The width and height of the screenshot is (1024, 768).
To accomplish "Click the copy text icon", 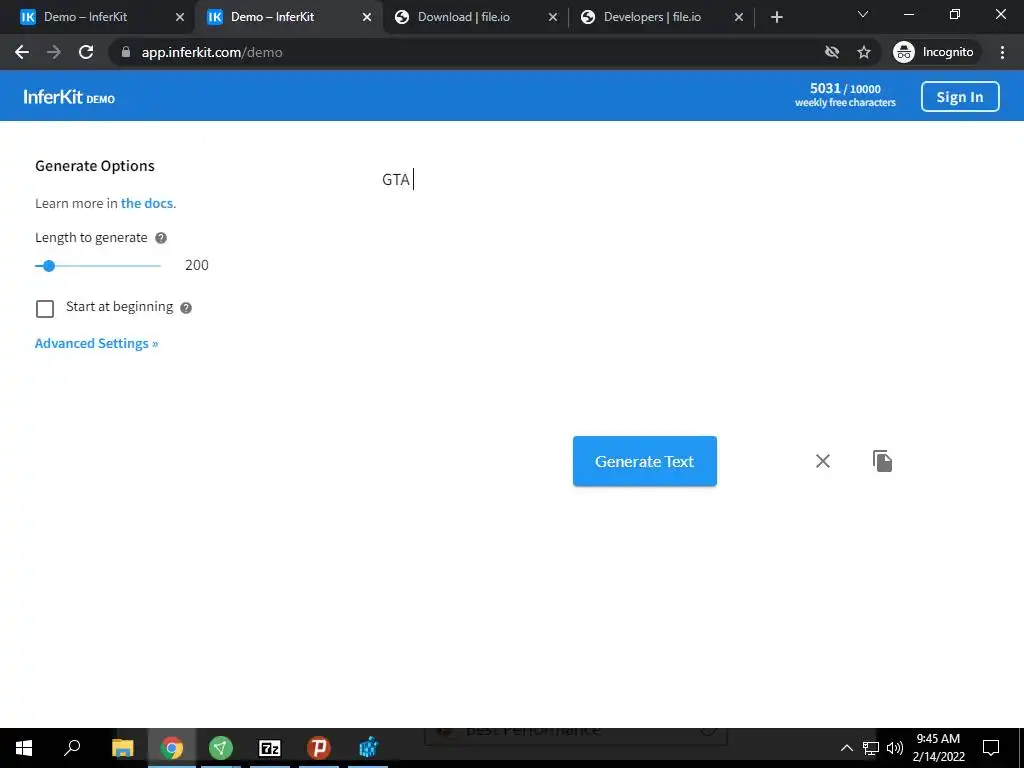I will tap(882, 461).
